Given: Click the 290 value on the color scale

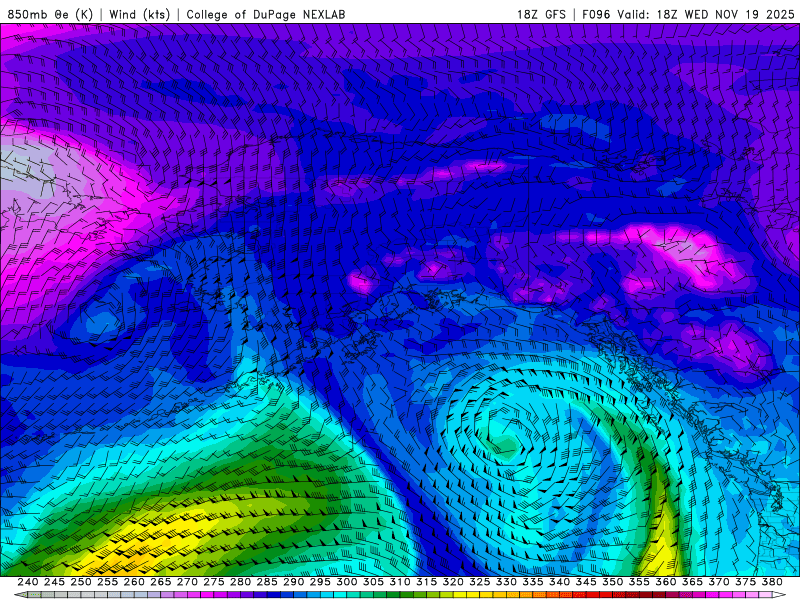Looking at the screenshot, I should pyautogui.click(x=293, y=582).
